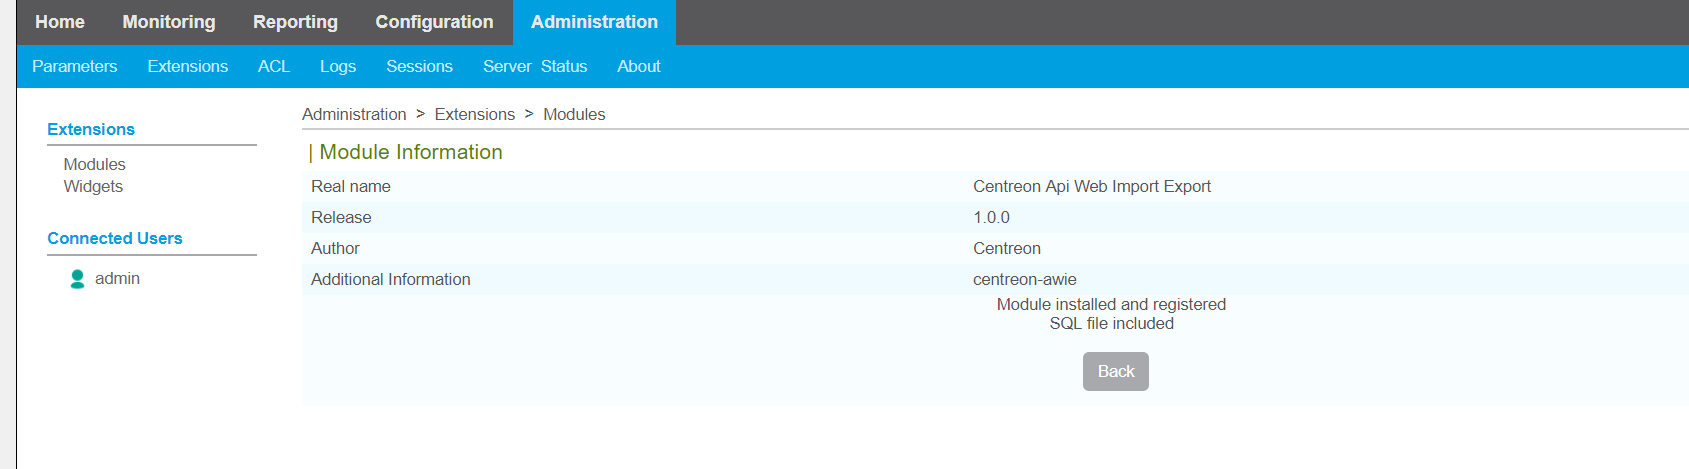Click the Extensions breadcrumb link

(475, 114)
